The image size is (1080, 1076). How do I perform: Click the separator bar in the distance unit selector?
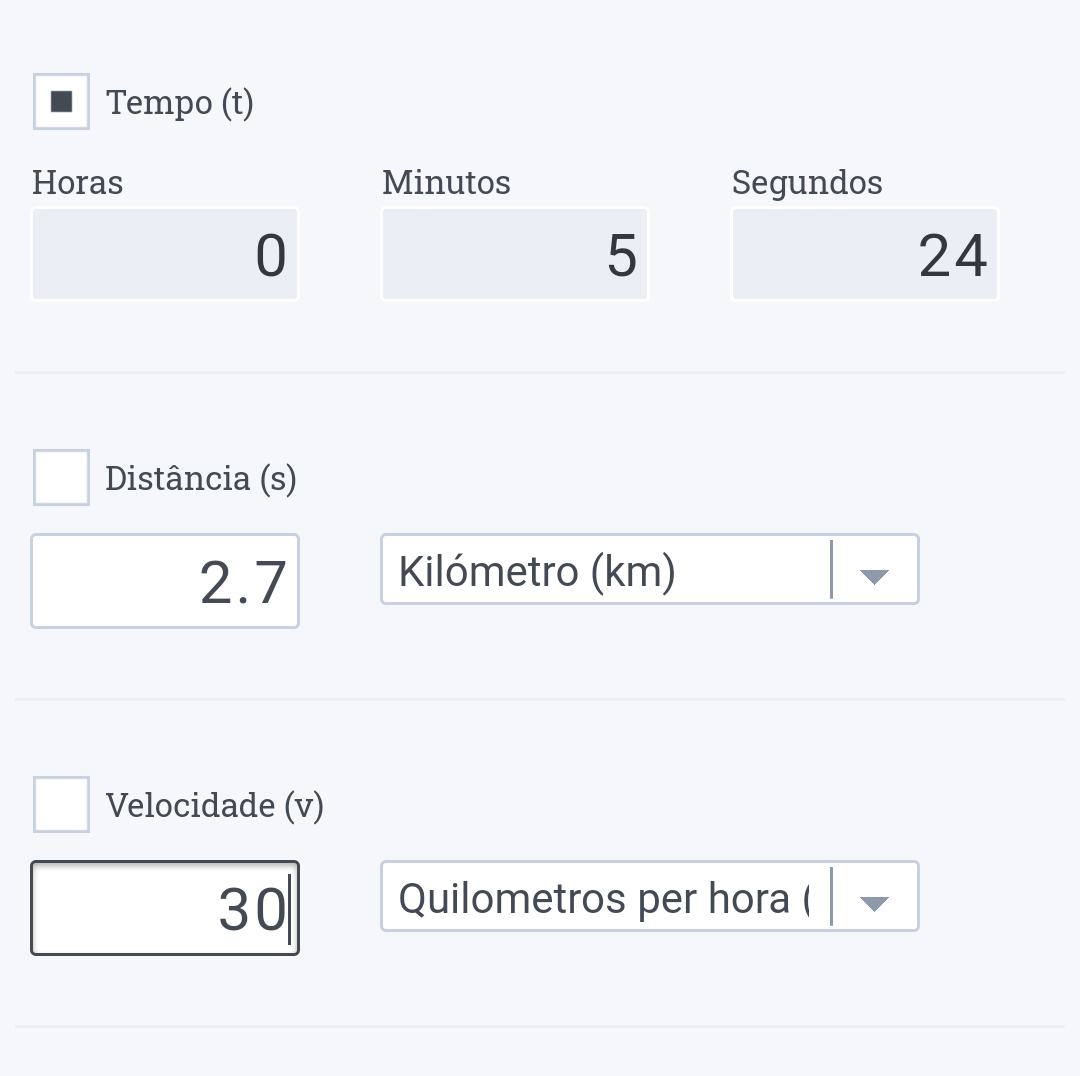831,570
